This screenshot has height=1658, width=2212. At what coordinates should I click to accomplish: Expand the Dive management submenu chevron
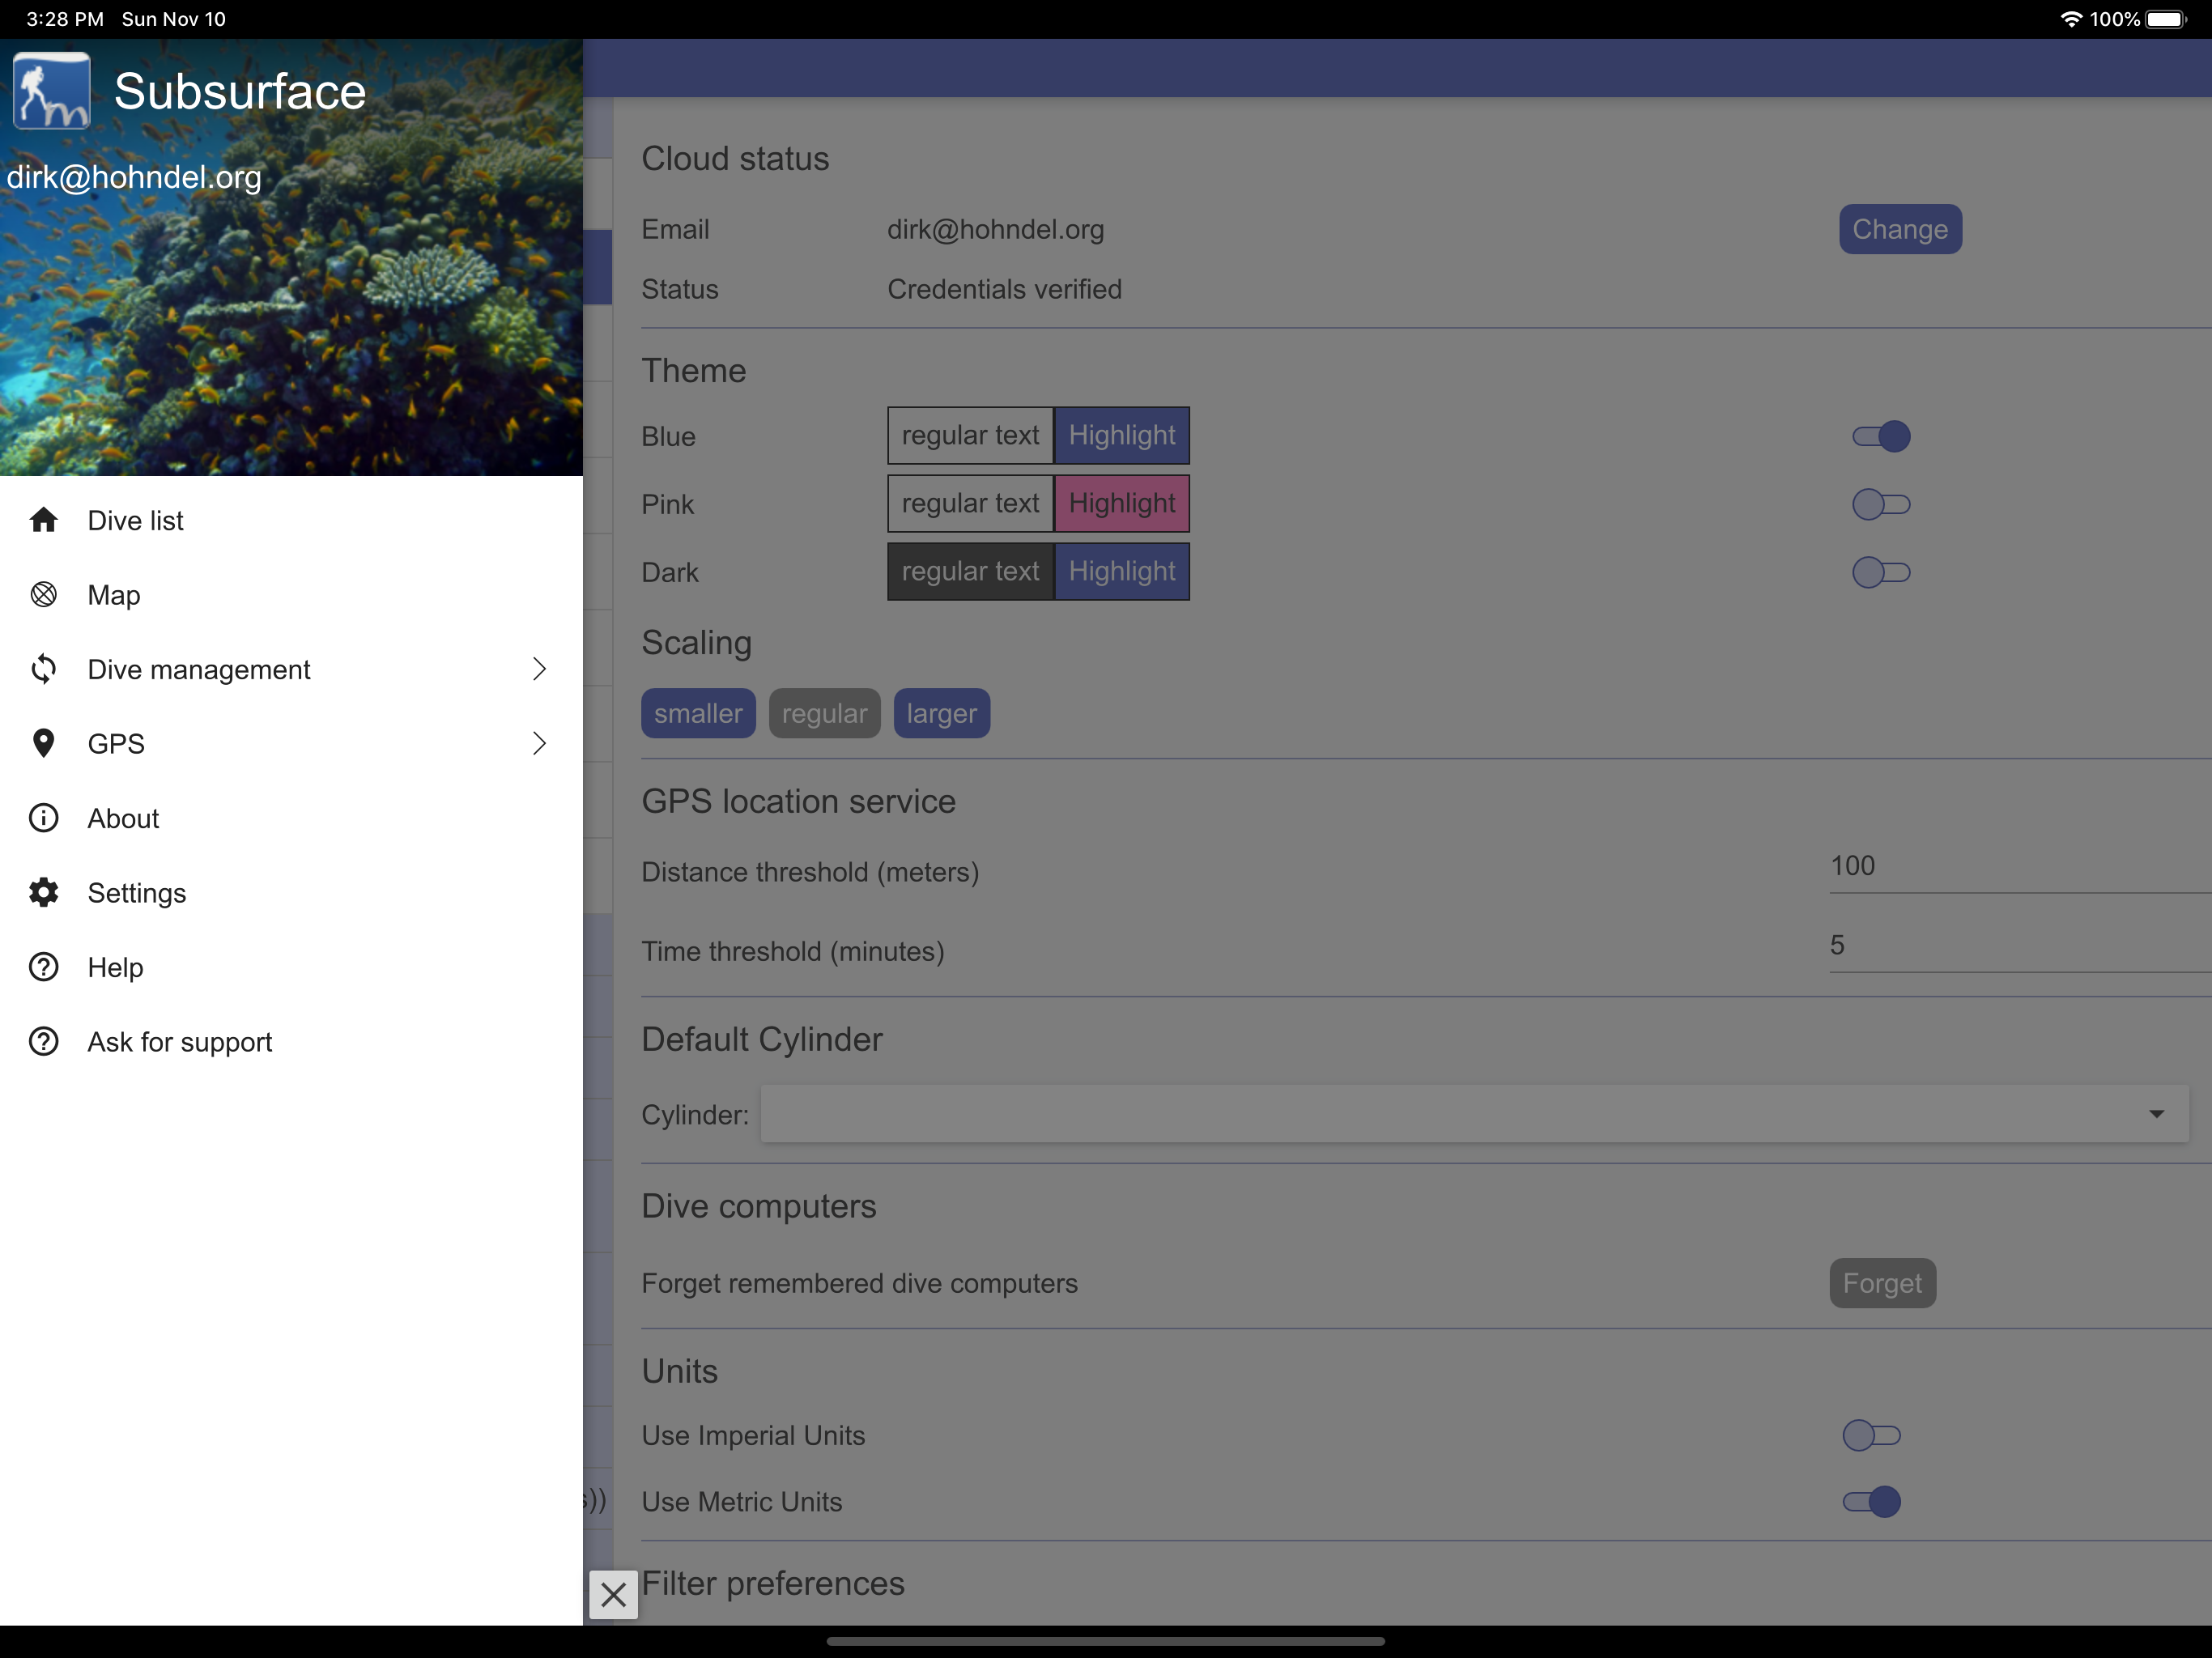(x=539, y=669)
